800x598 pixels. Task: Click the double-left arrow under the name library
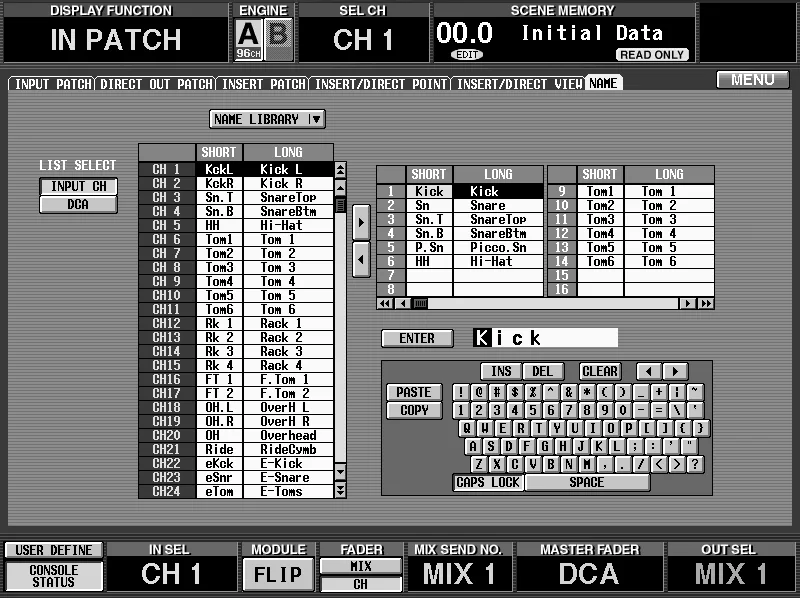[385, 304]
